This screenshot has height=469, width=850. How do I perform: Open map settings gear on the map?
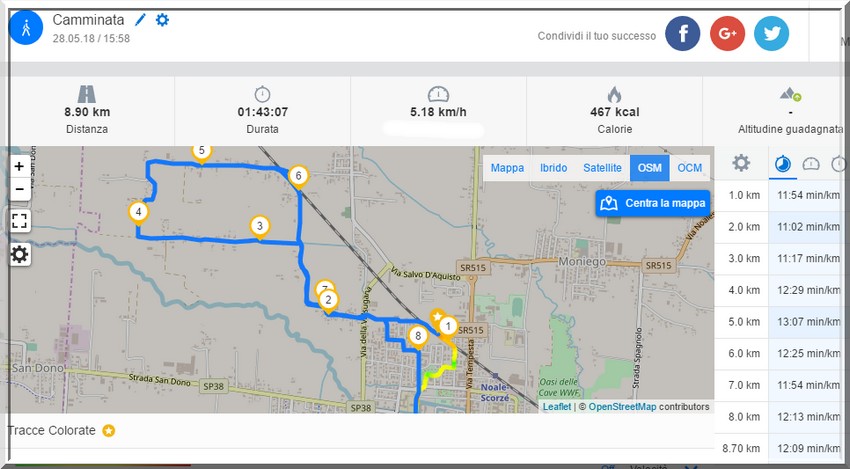[x=19, y=254]
